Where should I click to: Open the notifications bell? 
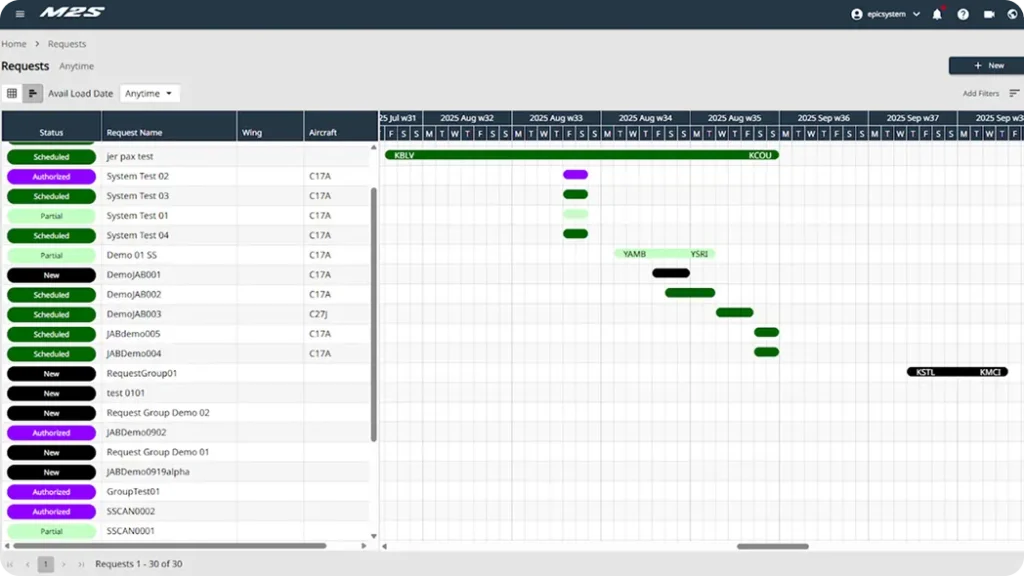point(937,14)
